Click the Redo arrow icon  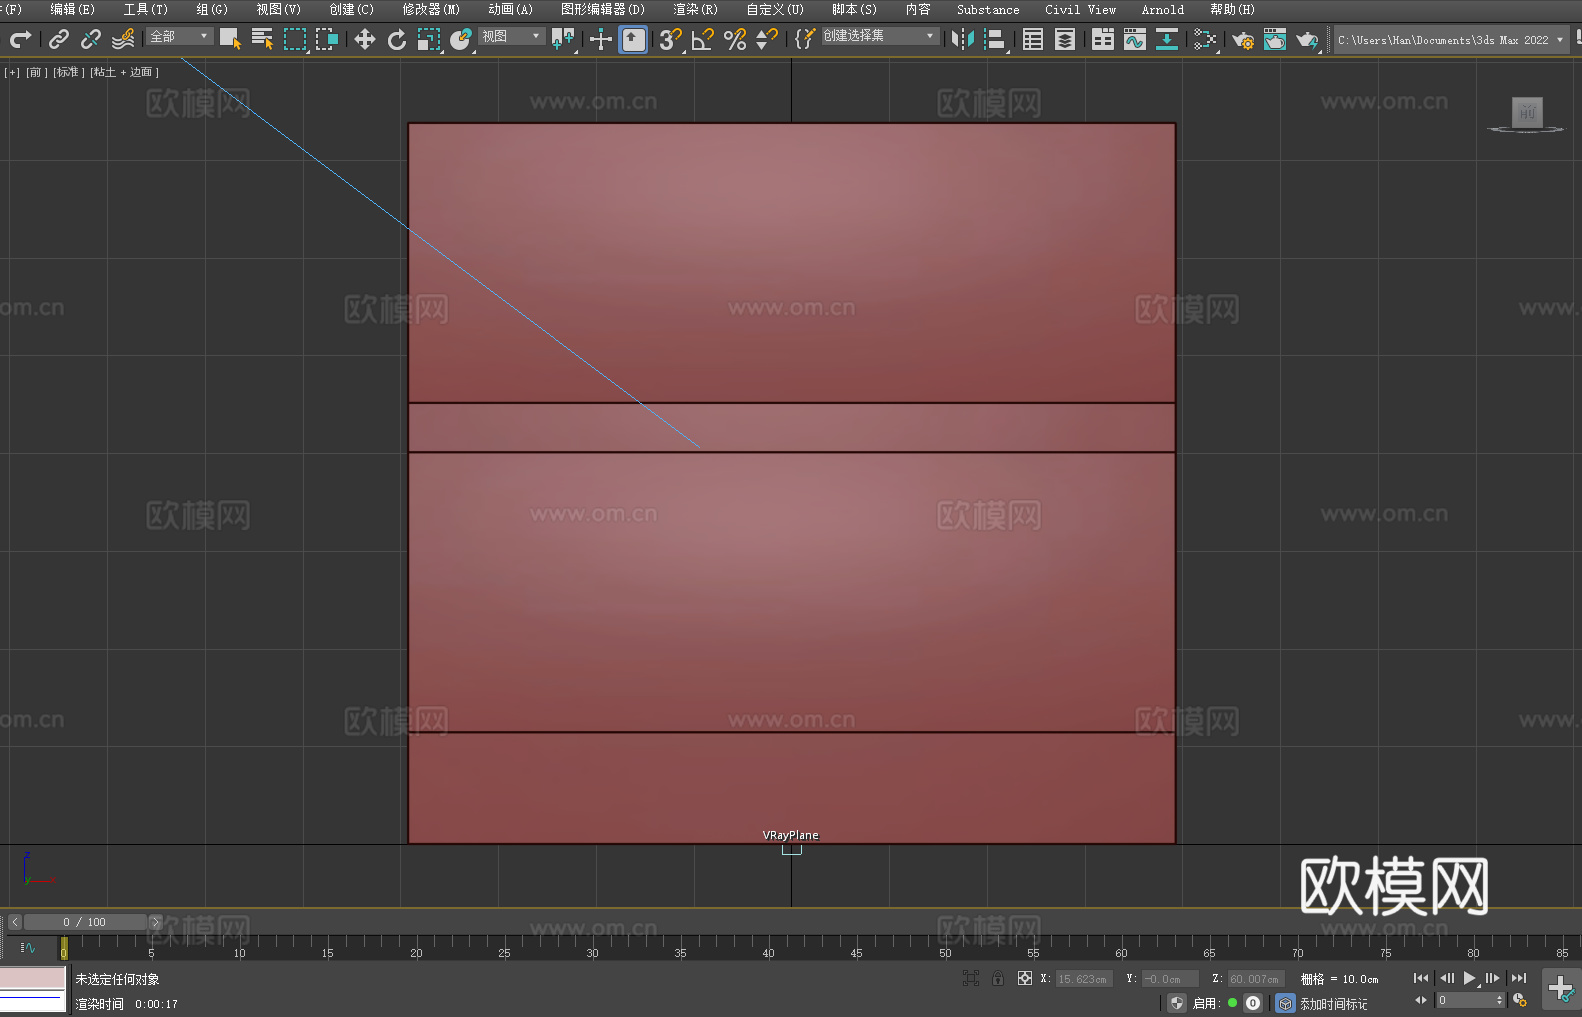click(x=20, y=39)
